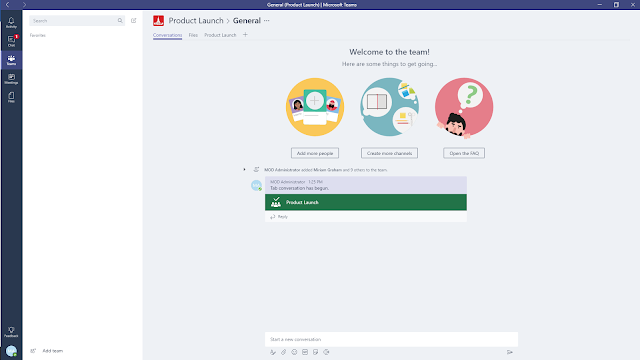Click the Add more people button
Screen dimensions: 640x360
(315, 153)
